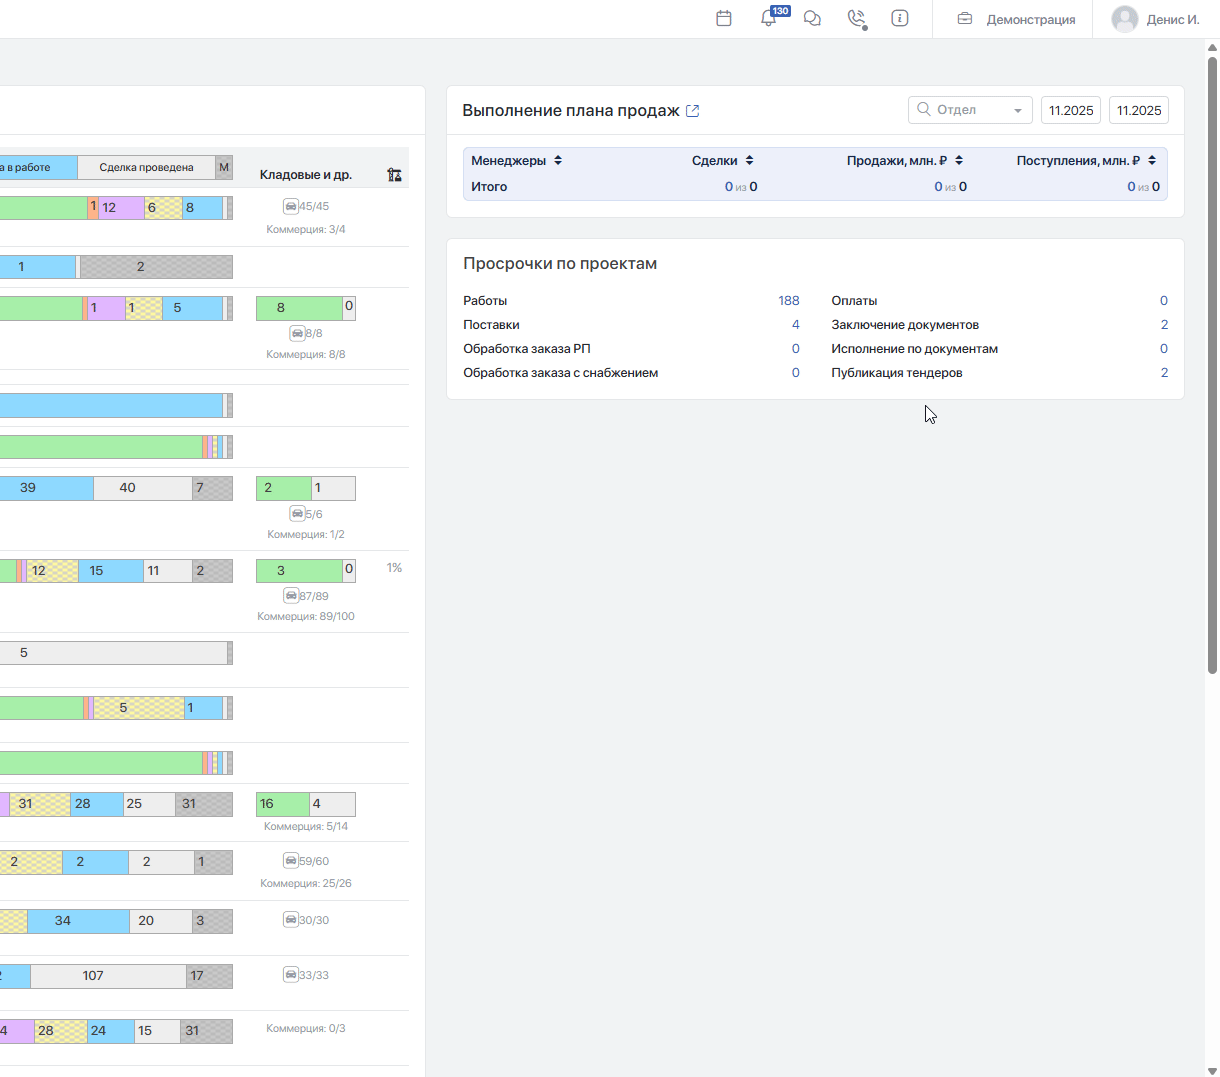Click the phone calls icon
The width and height of the screenshot is (1220, 1077).
coord(856,19)
